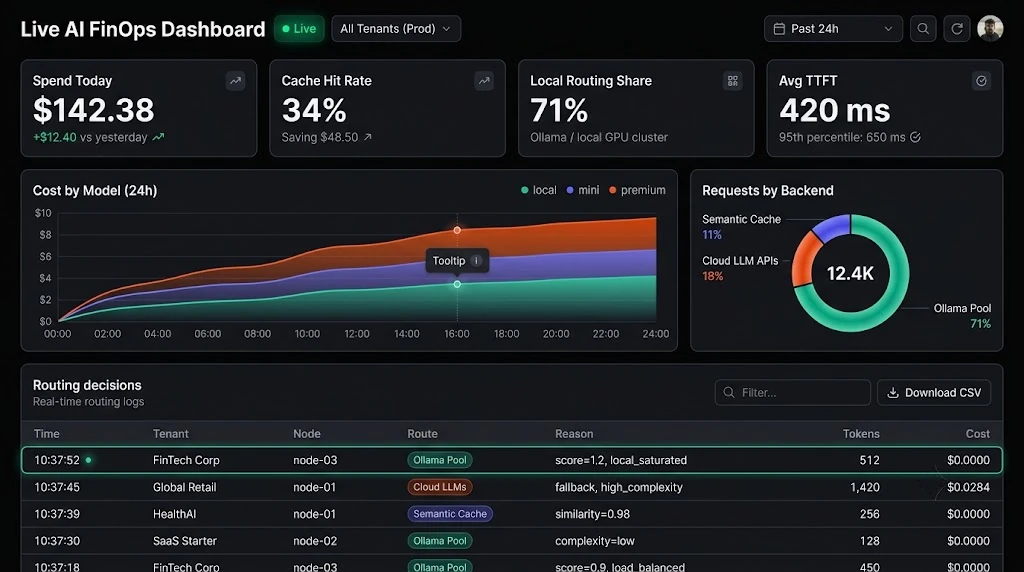This screenshot has height=572, width=1024.
Task: Click the check icon after 95th percentile
Action: pyautogui.click(x=916, y=137)
